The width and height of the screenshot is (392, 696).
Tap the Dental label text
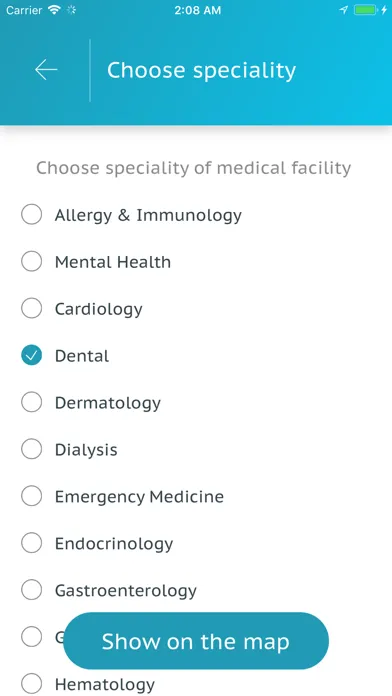point(82,356)
